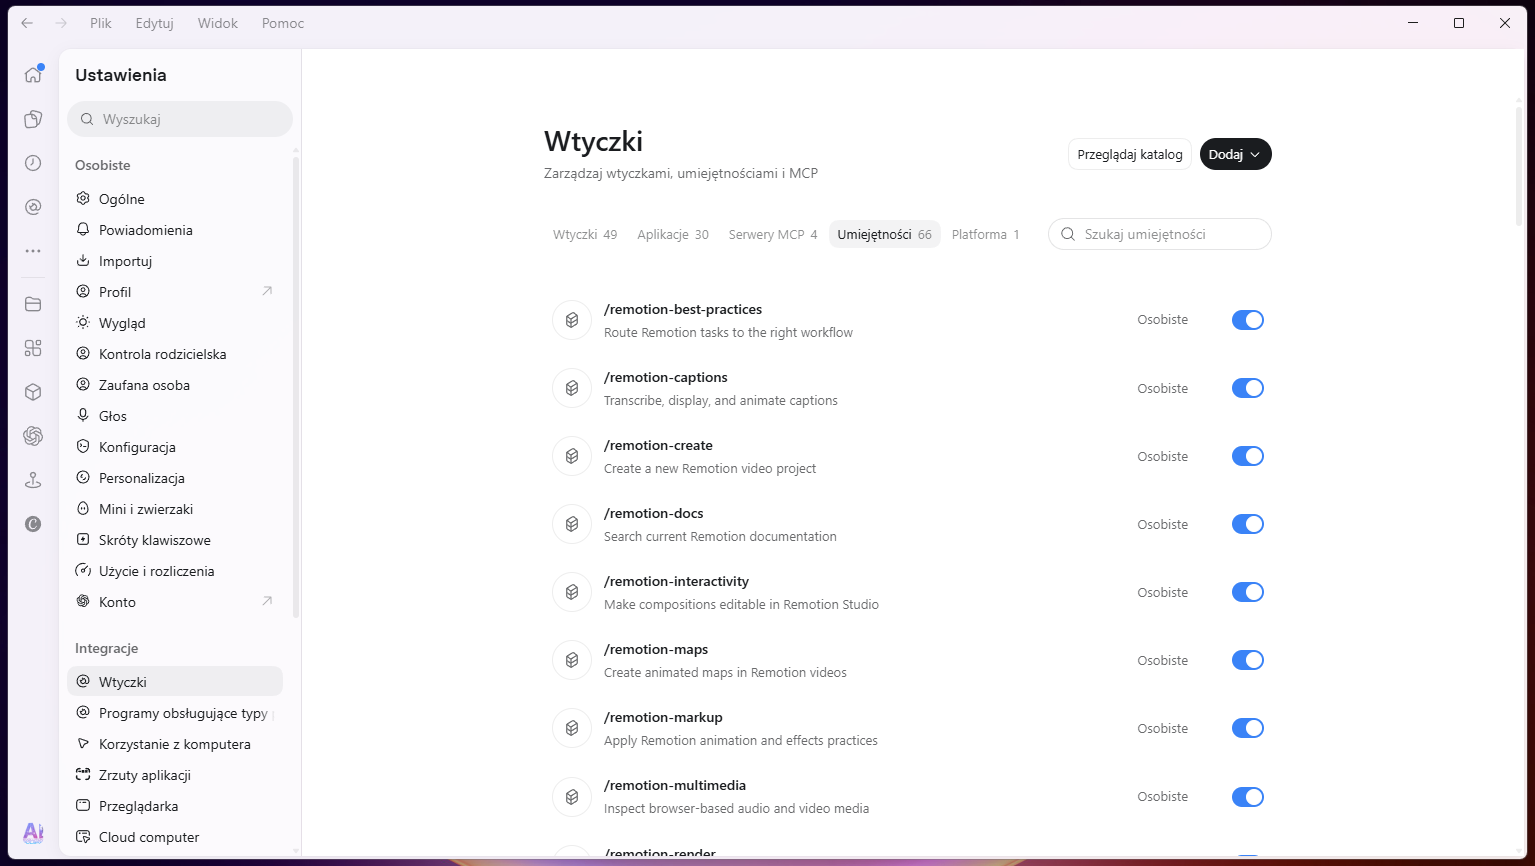Open the joystick icon in the left rail
The height and width of the screenshot is (866, 1535).
tap(33, 480)
